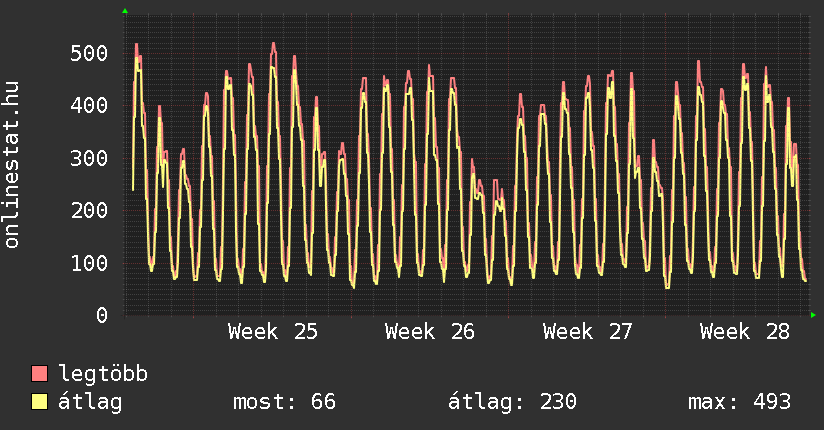The height and width of the screenshot is (430, 824).
Task: Click the átlag legend label next to the yellow swatch
Action: pos(90,402)
